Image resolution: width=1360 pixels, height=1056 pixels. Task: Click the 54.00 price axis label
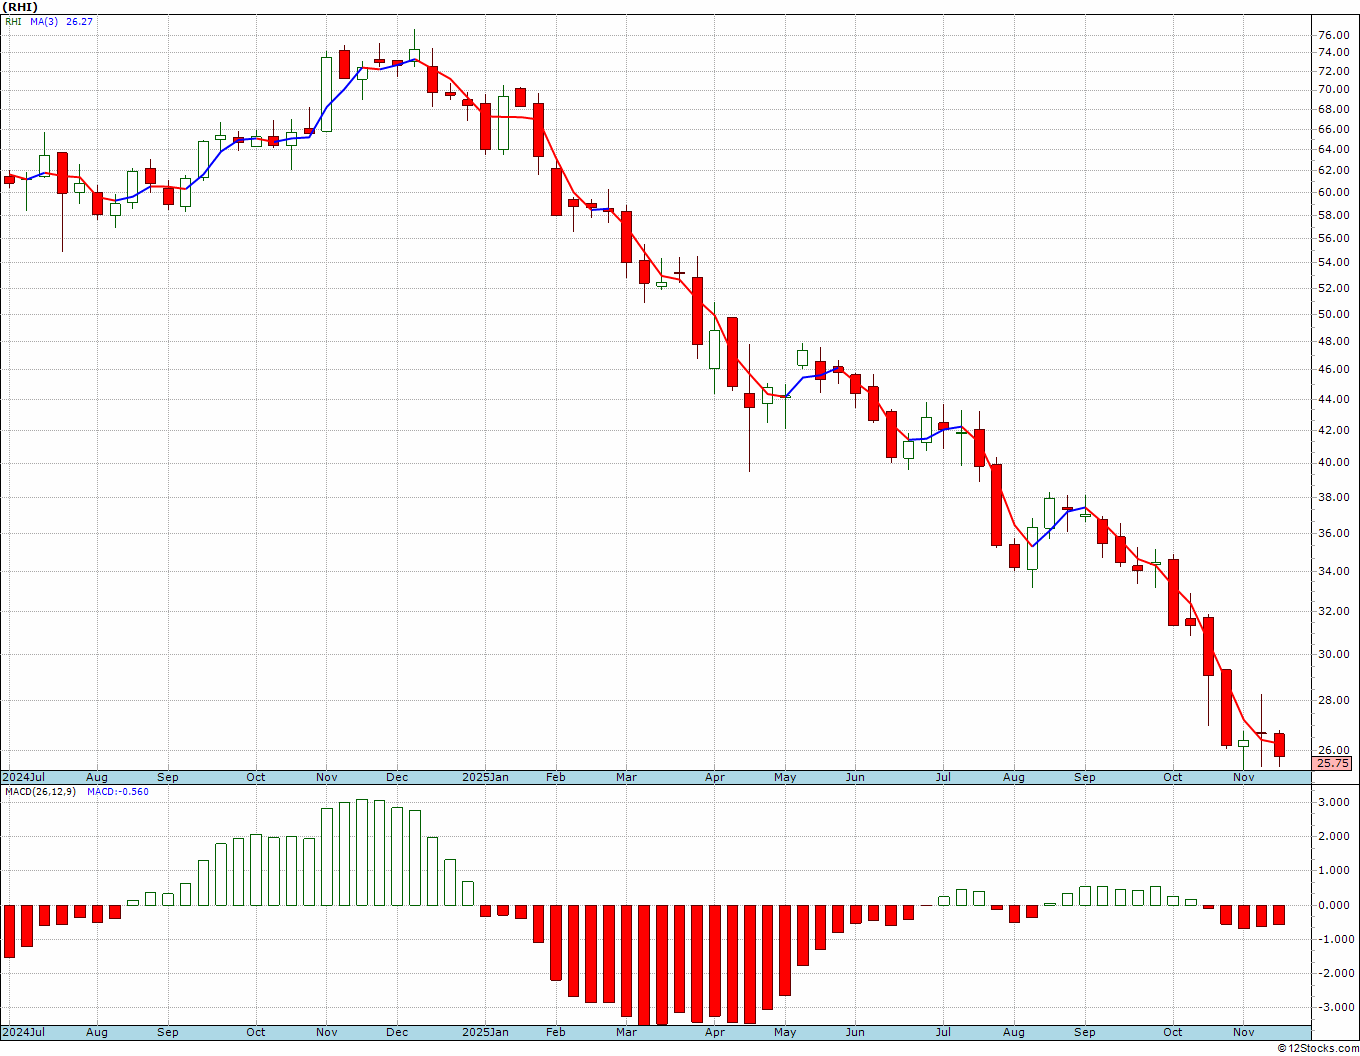(1333, 262)
